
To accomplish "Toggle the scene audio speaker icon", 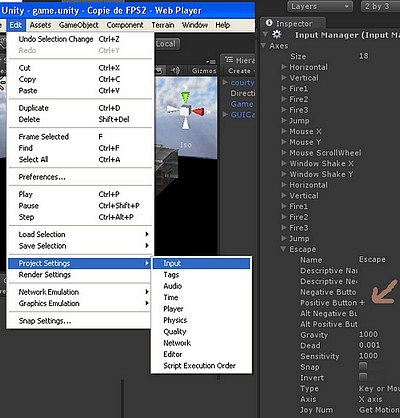I will click(x=175, y=70).
